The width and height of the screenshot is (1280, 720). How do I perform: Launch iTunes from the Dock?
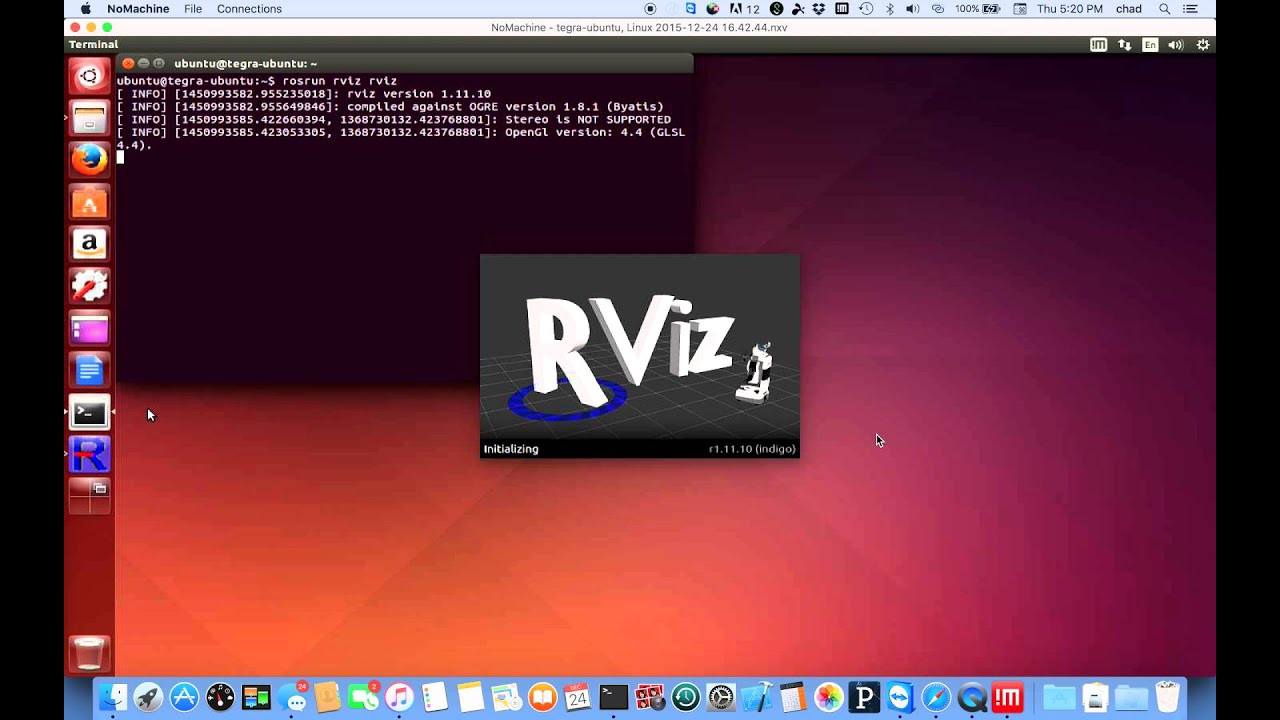tap(399, 697)
